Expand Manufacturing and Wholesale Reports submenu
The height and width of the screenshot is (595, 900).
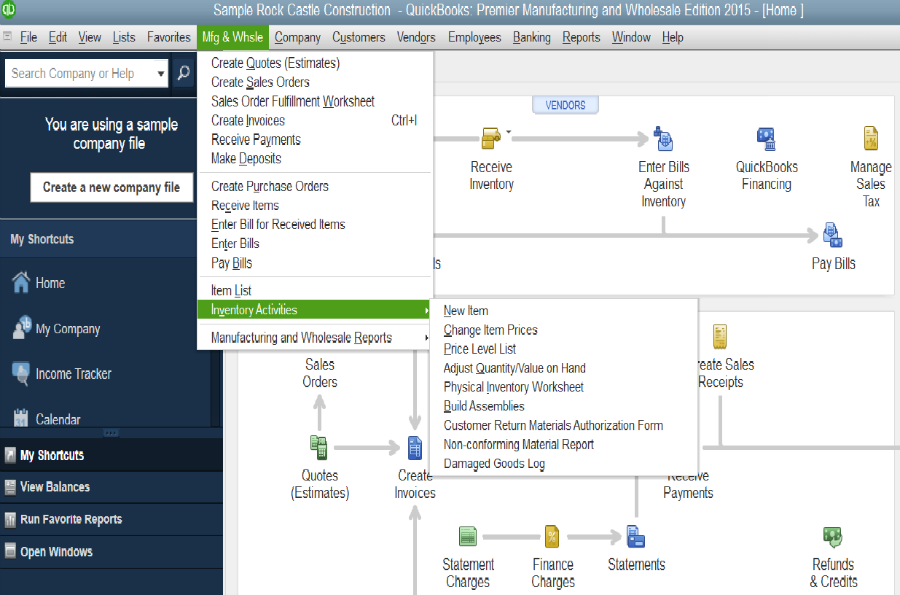click(313, 337)
